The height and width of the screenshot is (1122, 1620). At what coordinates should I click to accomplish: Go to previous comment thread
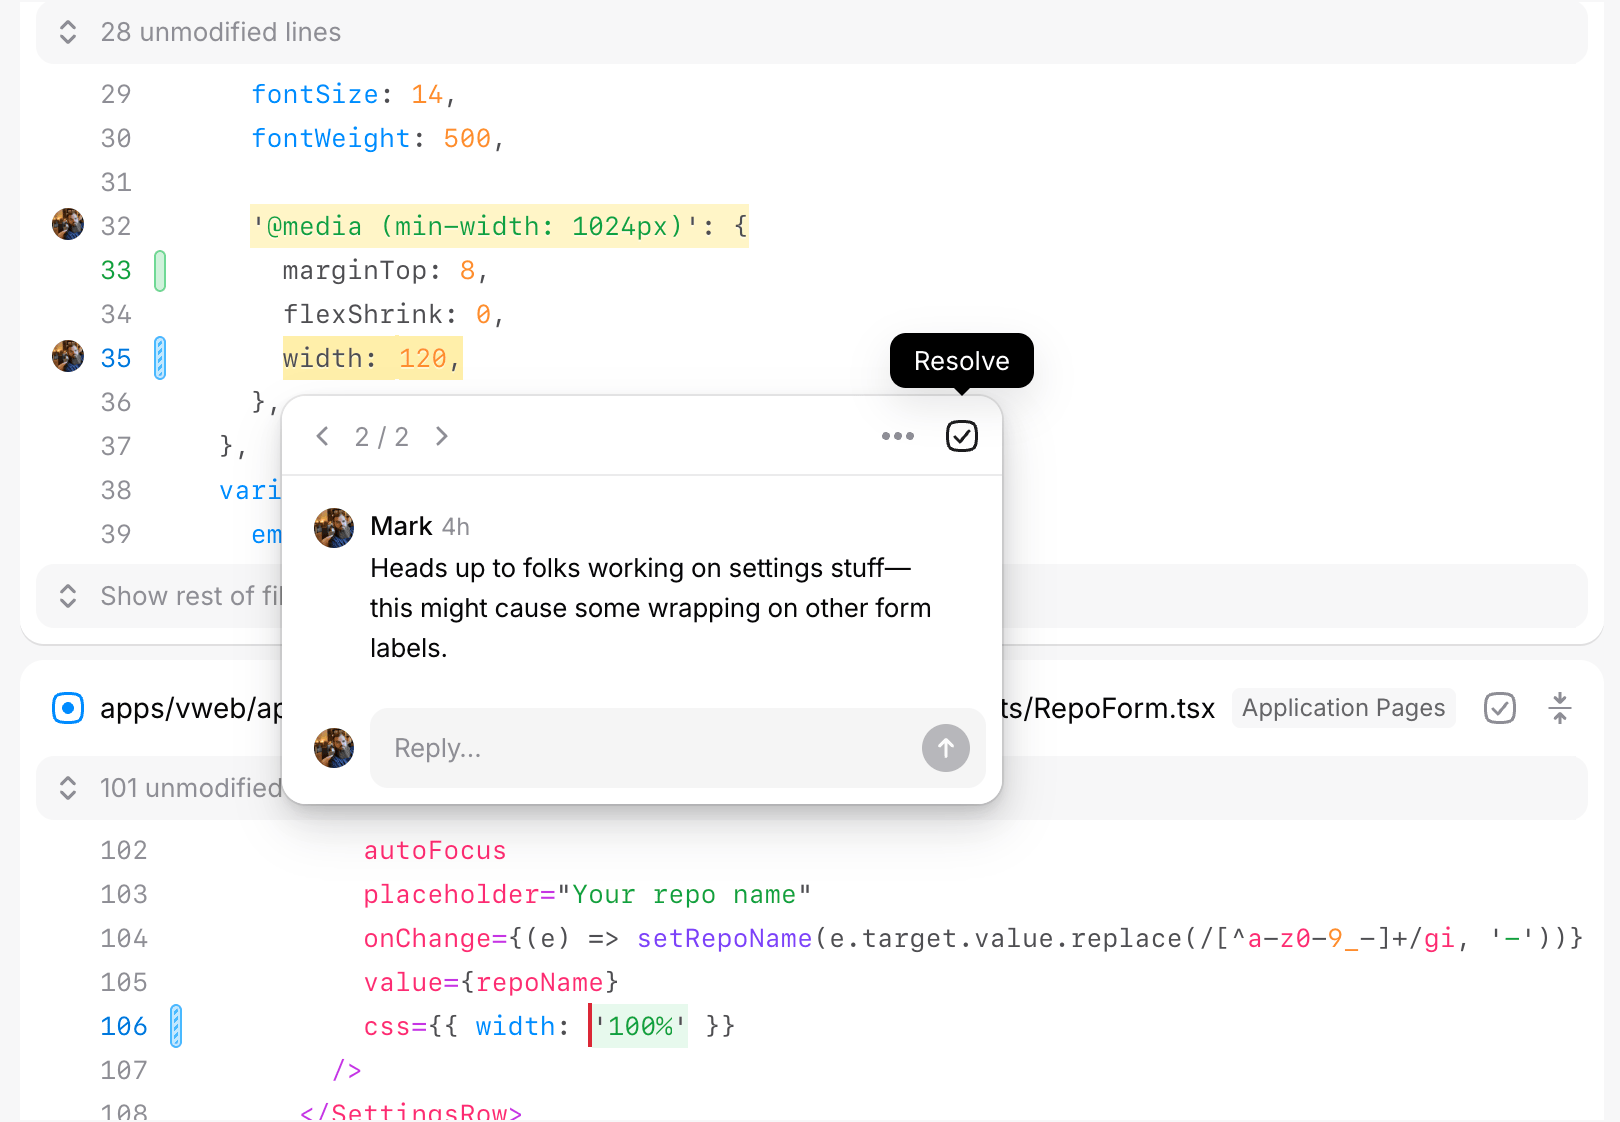click(x=322, y=436)
